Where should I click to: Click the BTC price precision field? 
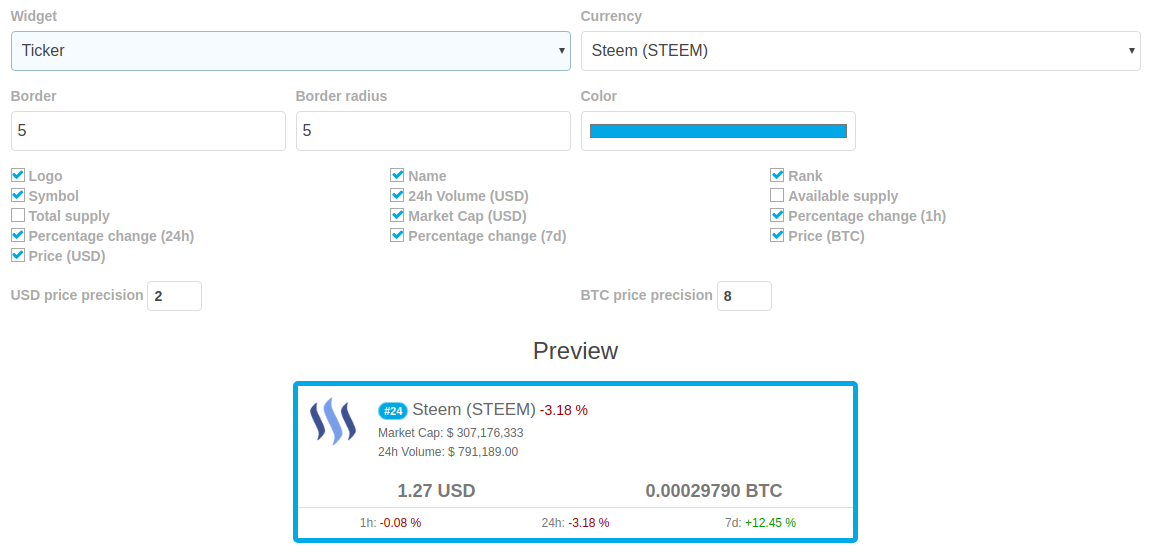click(x=744, y=295)
